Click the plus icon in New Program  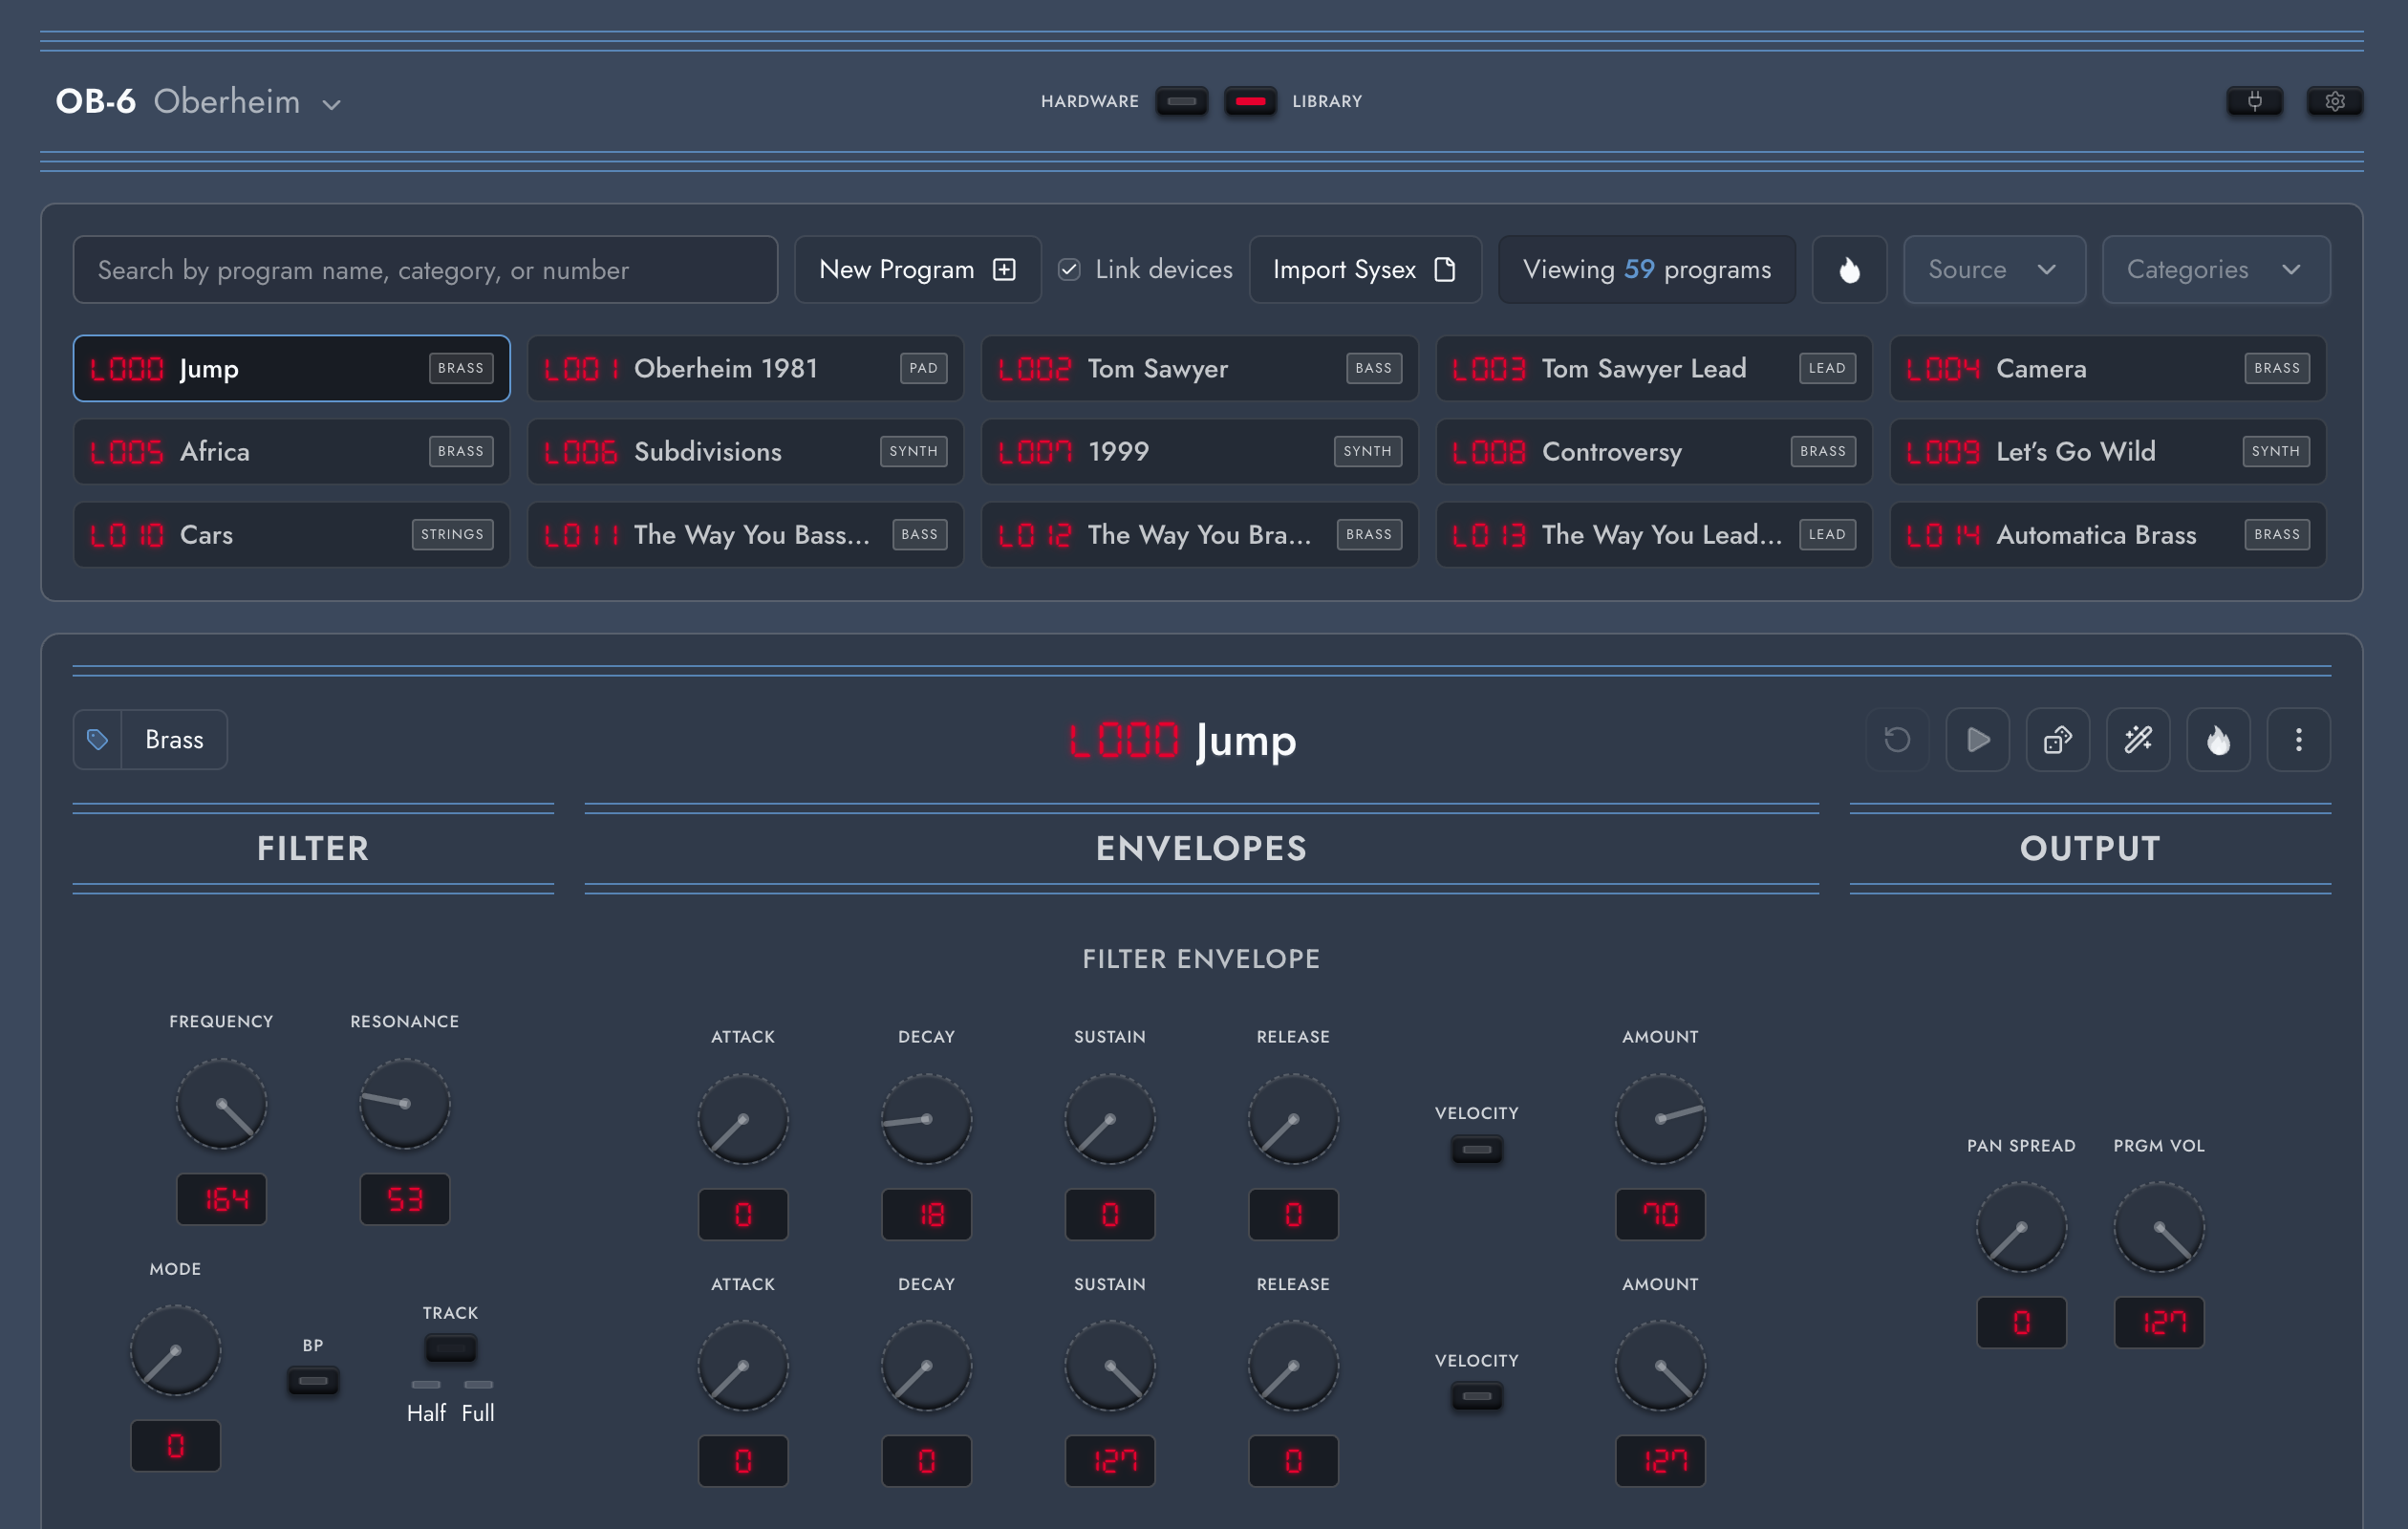[x=1004, y=269]
